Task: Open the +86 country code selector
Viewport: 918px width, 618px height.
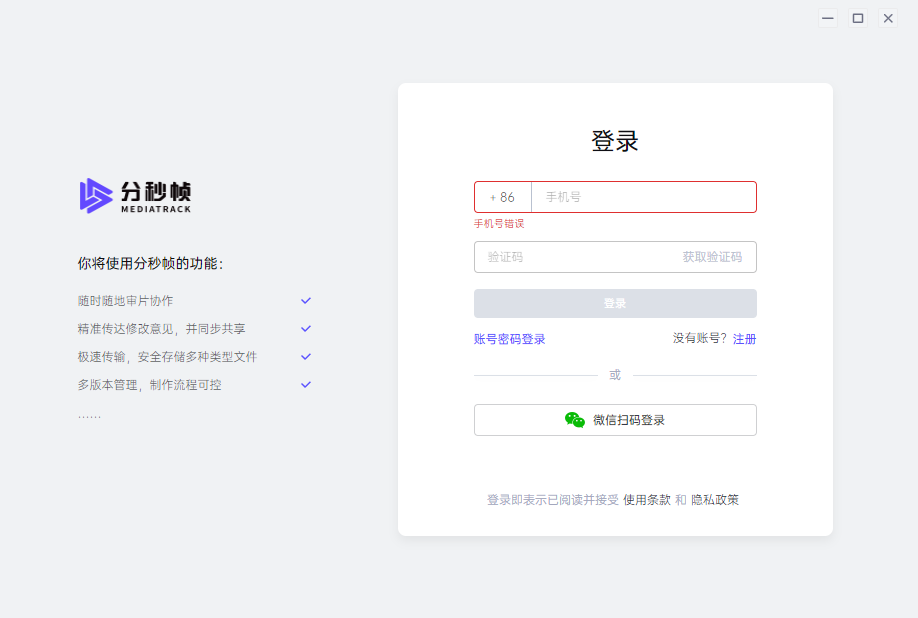Action: (x=502, y=196)
